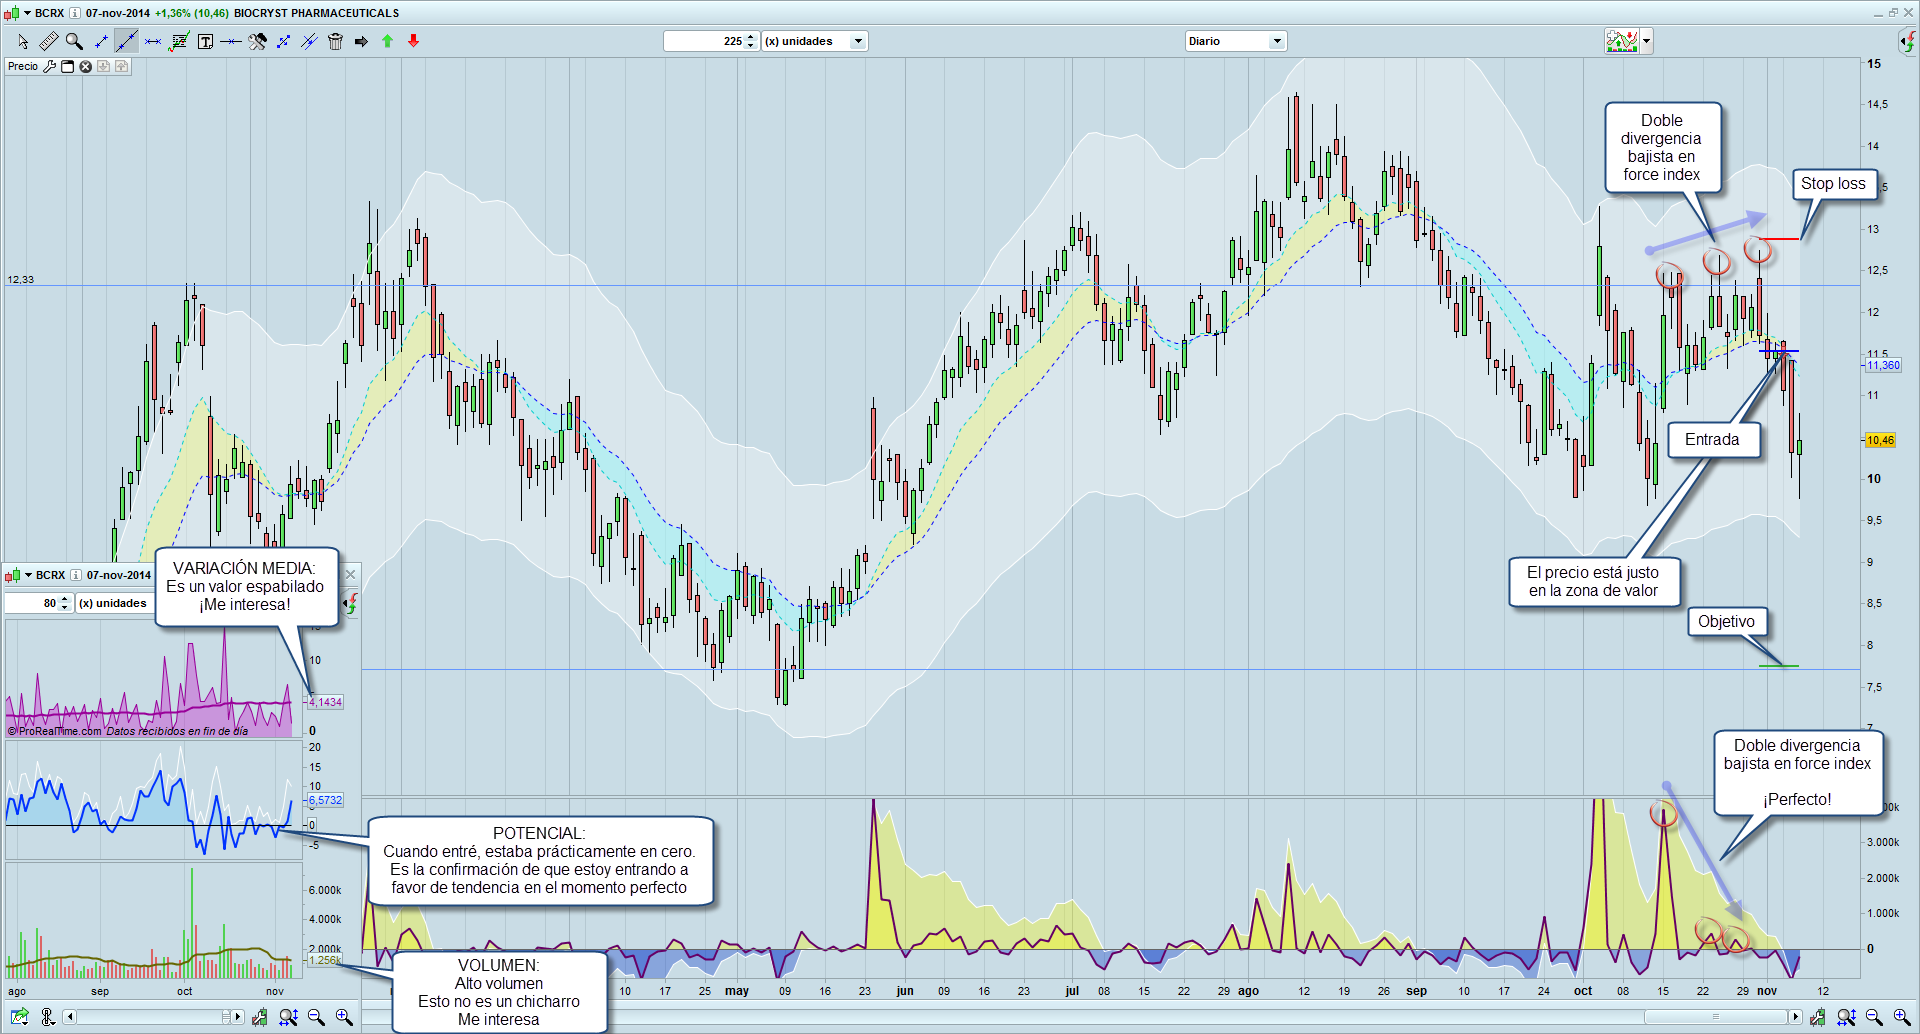Insert a green up arrow marker
The width and height of the screenshot is (1920, 1034).
click(387, 41)
